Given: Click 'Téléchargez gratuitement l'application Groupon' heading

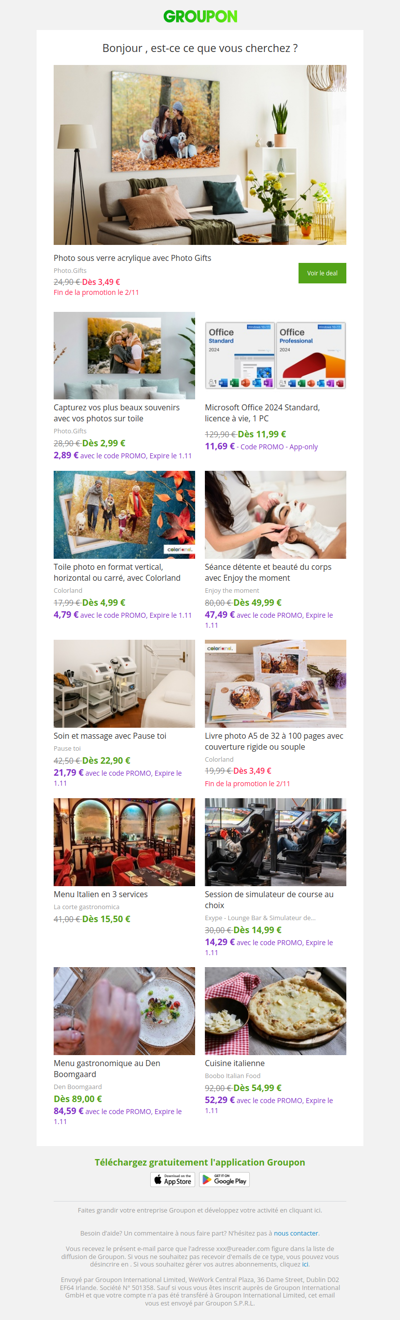Looking at the screenshot, I should click(x=200, y=1162).
